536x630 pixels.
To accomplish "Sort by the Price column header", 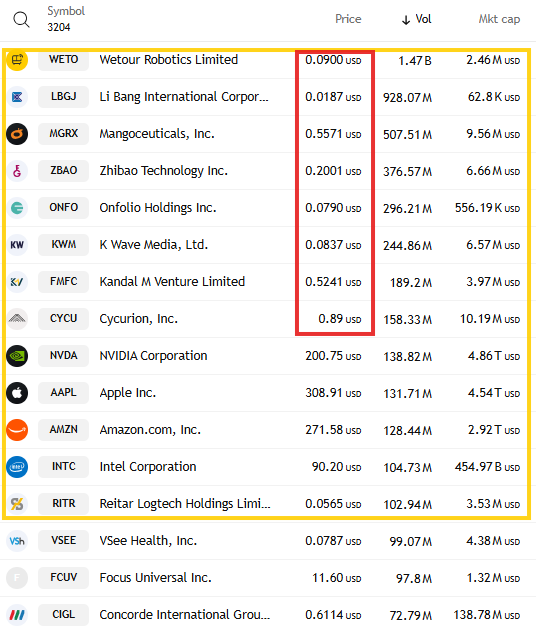I will [348, 19].
